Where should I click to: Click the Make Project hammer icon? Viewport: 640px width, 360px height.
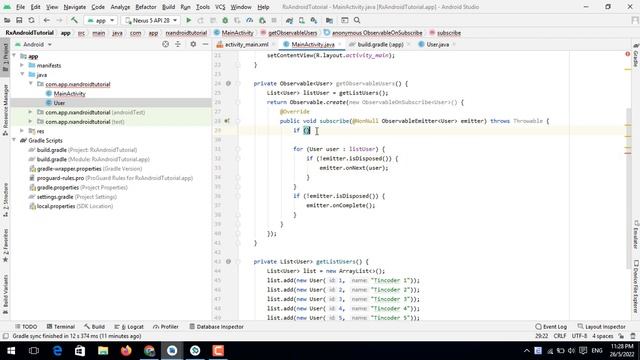tap(74, 20)
